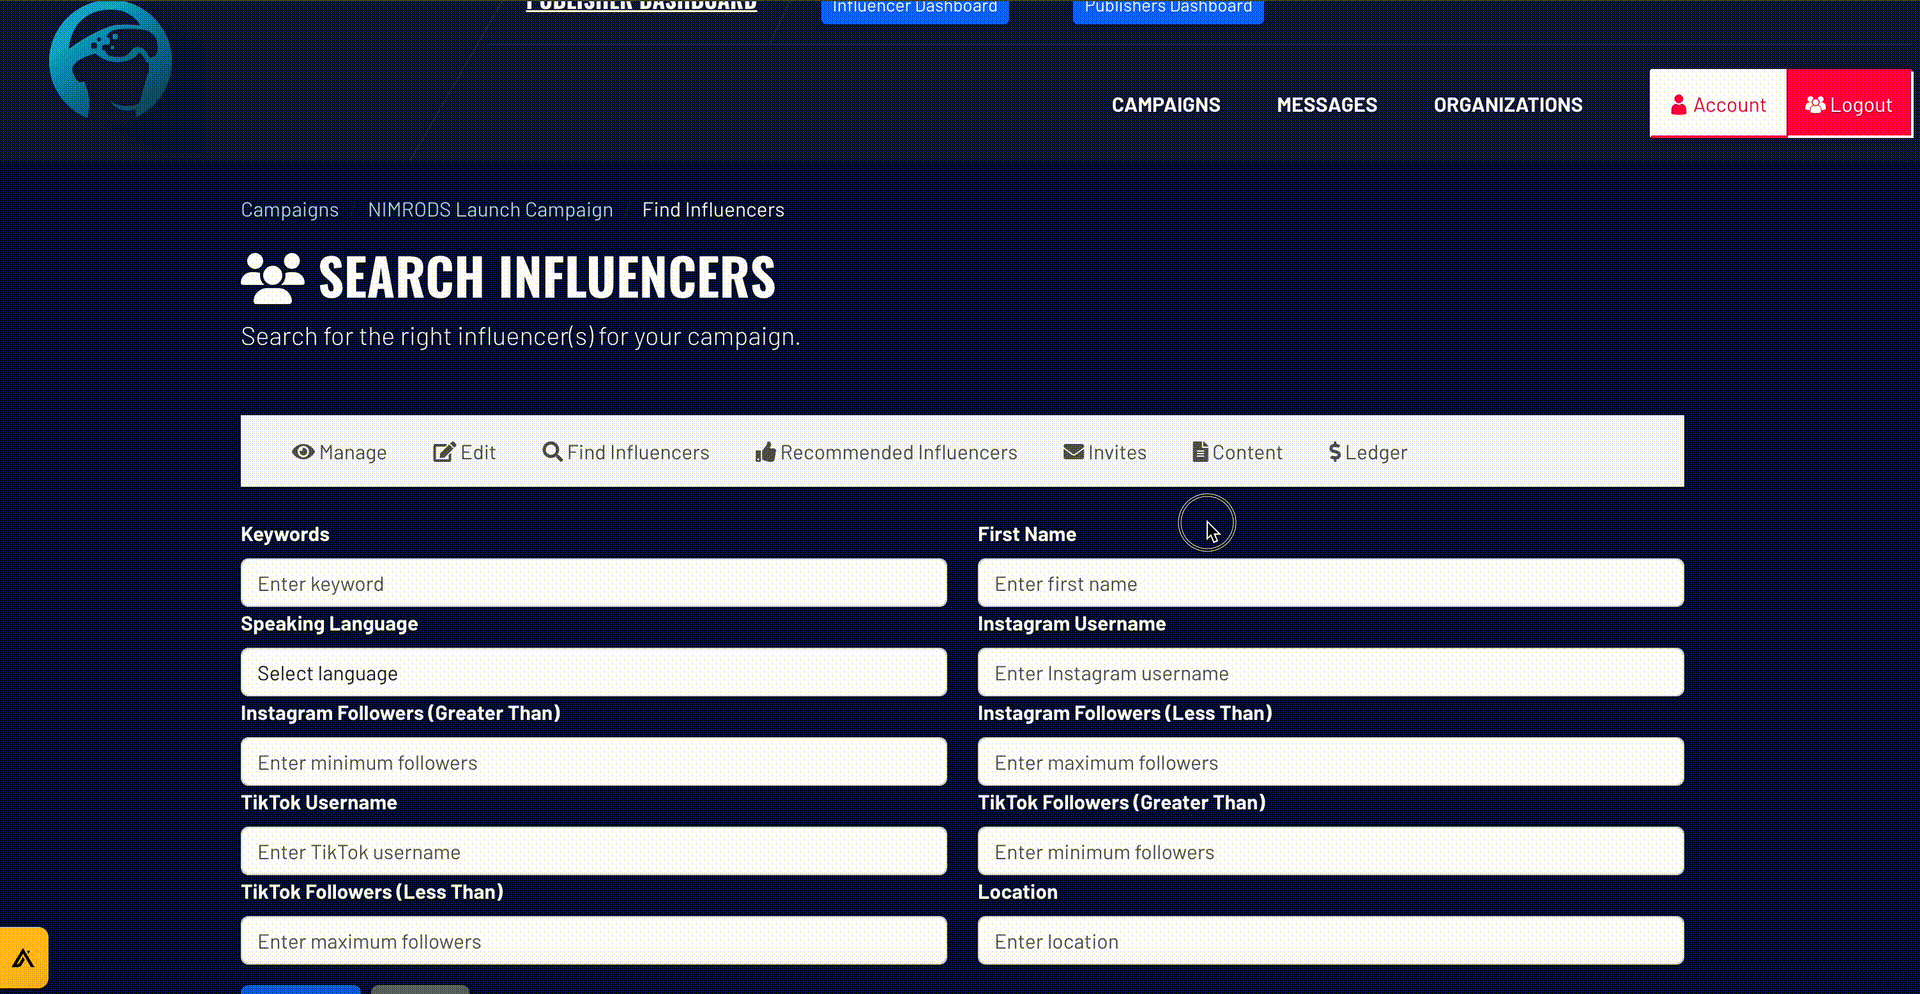The image size is (1920, 994).
Task: Click the person icon inside the Account button
Action: tap(1678, 103)
